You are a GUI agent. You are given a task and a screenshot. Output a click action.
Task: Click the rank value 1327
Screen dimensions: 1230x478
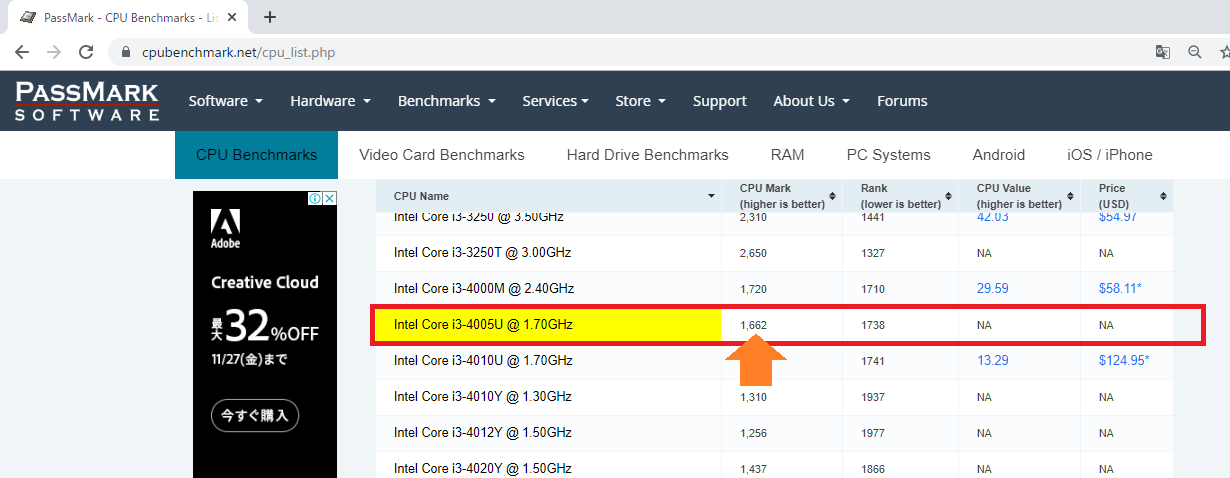[x=872, y=253]
